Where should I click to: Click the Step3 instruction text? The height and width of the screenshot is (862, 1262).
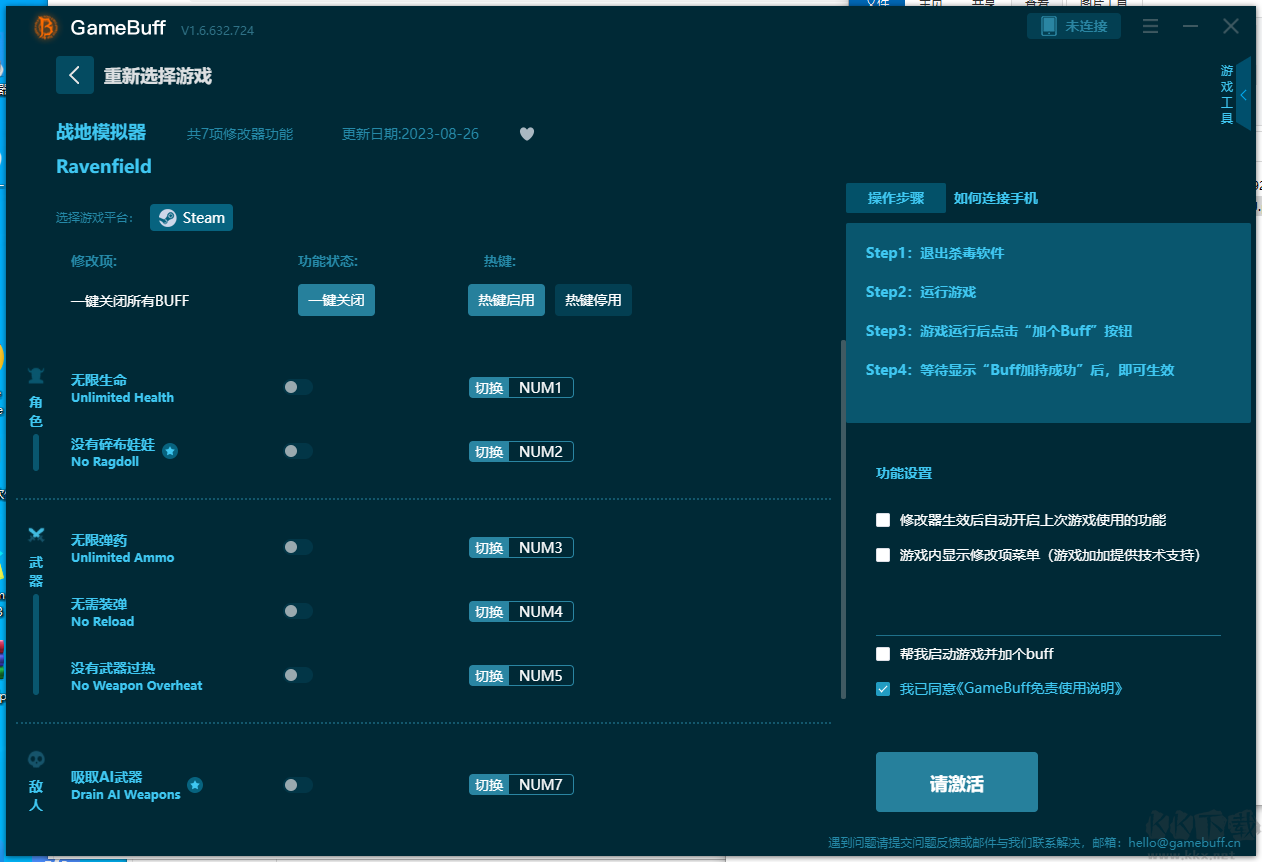(999, 331)
